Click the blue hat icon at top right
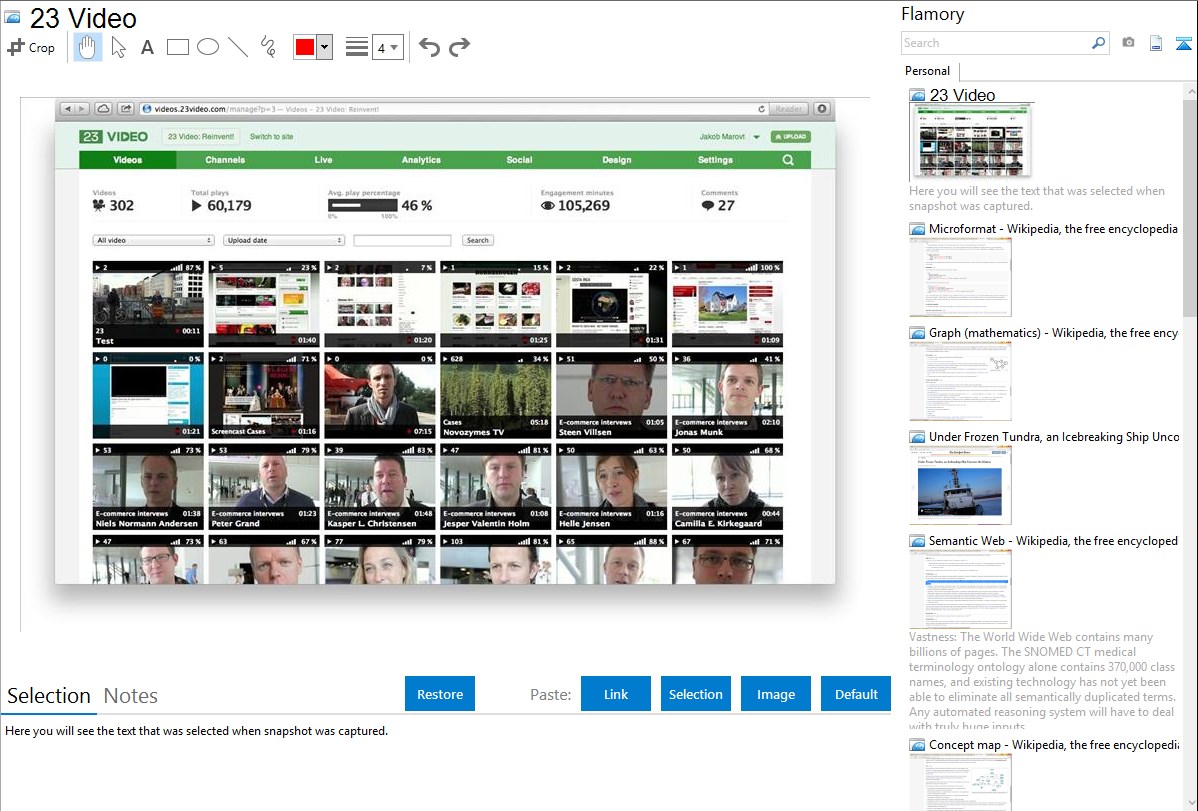1198x811 pixels. pyautogui.click(x=1183, y=44)
